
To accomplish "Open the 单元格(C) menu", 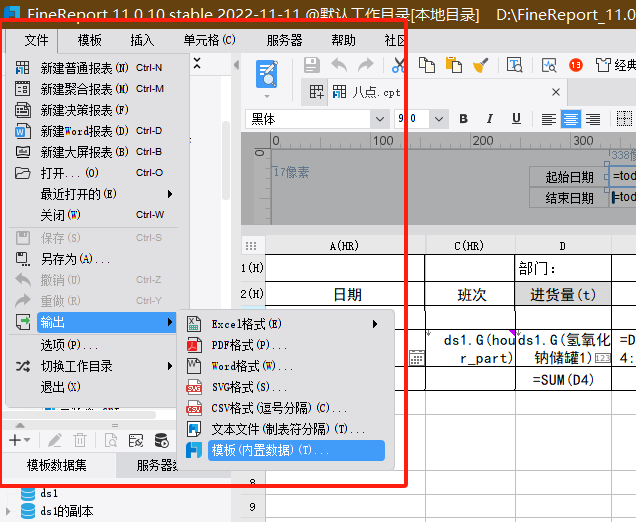I will click(x=209, y=40).
